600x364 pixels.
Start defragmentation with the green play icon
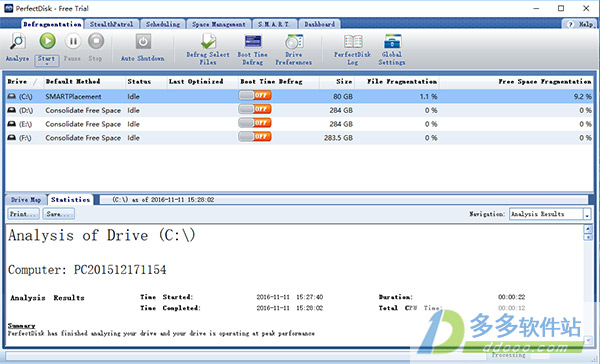point(47,41)
